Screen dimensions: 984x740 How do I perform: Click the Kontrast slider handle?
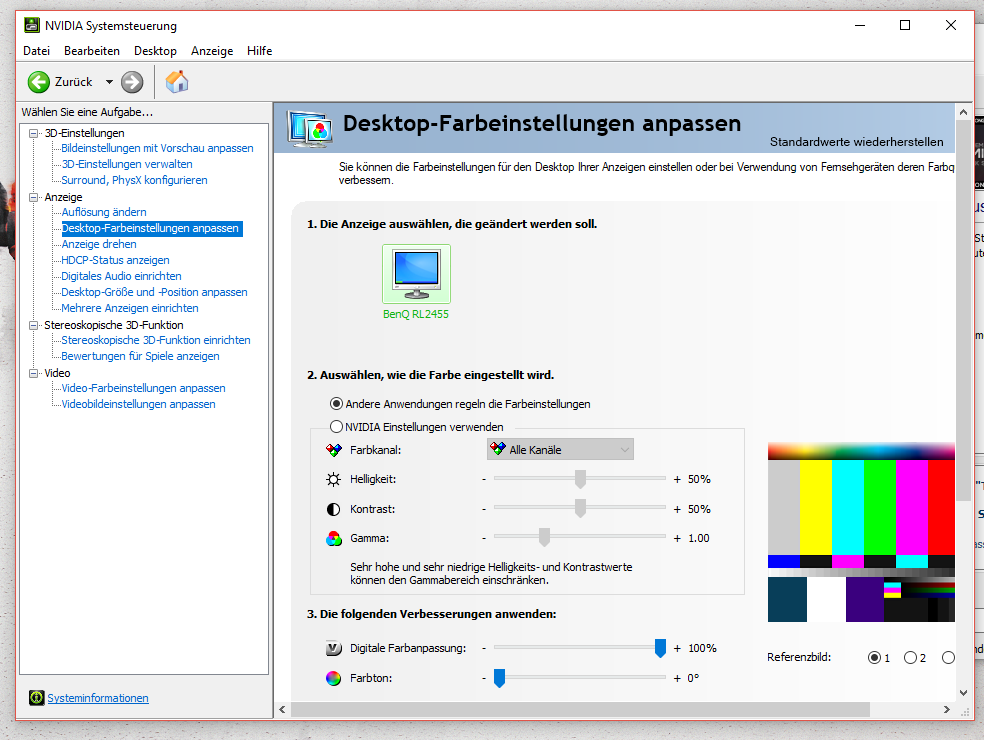click(580, 508)
